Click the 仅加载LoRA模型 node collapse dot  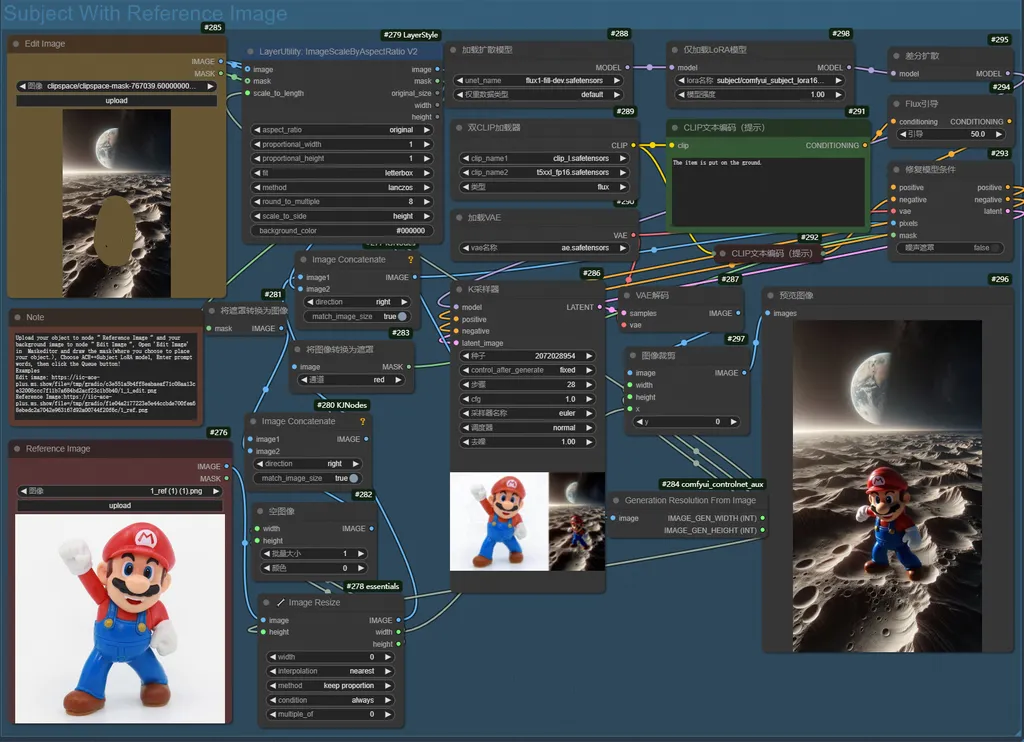[675, 50]
